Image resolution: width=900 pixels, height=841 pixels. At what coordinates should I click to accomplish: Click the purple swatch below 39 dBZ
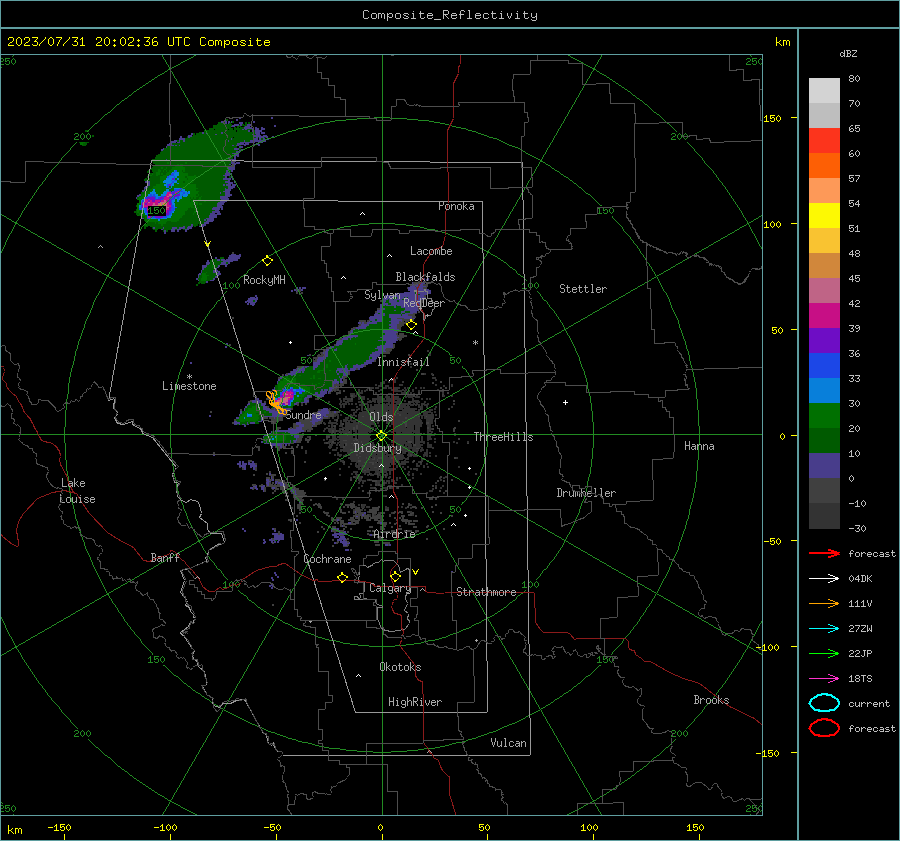824,341
